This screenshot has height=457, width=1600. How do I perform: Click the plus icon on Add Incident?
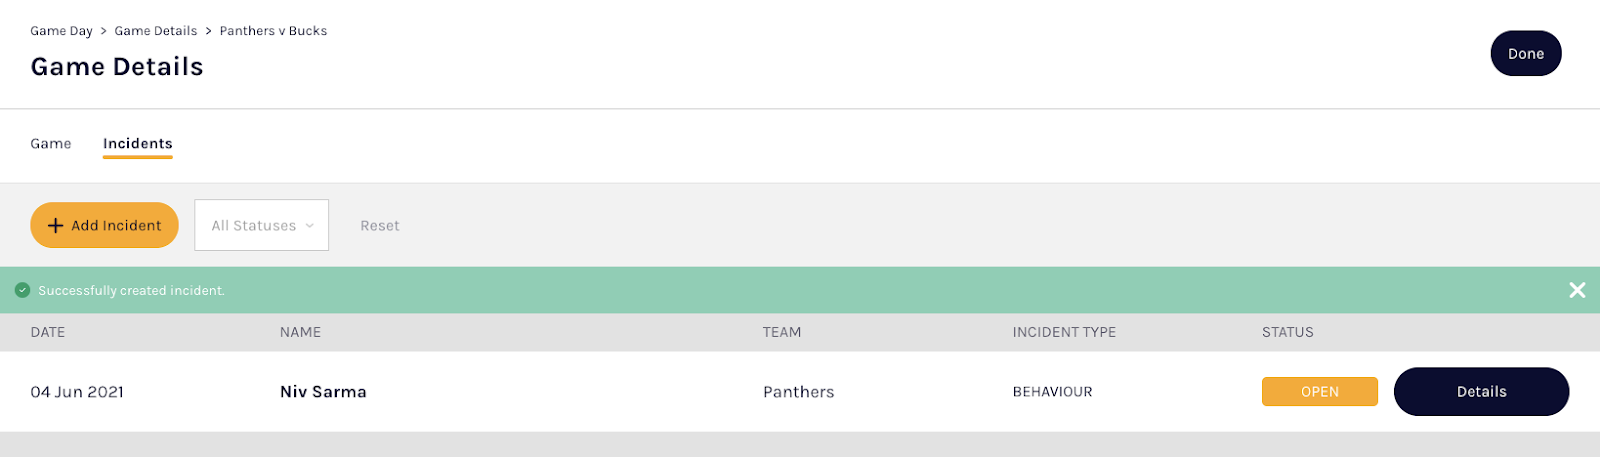pos(56,226)
